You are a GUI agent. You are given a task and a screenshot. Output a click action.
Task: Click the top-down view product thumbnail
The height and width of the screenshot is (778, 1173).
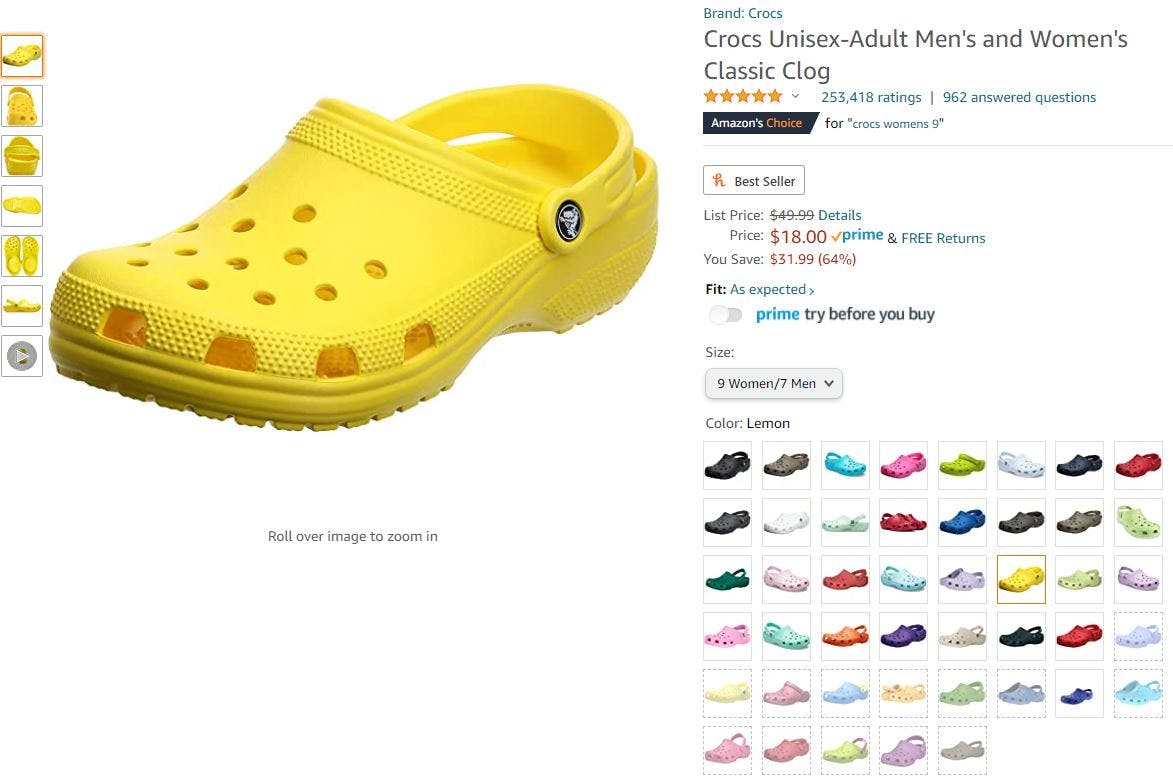click(22, 256)
